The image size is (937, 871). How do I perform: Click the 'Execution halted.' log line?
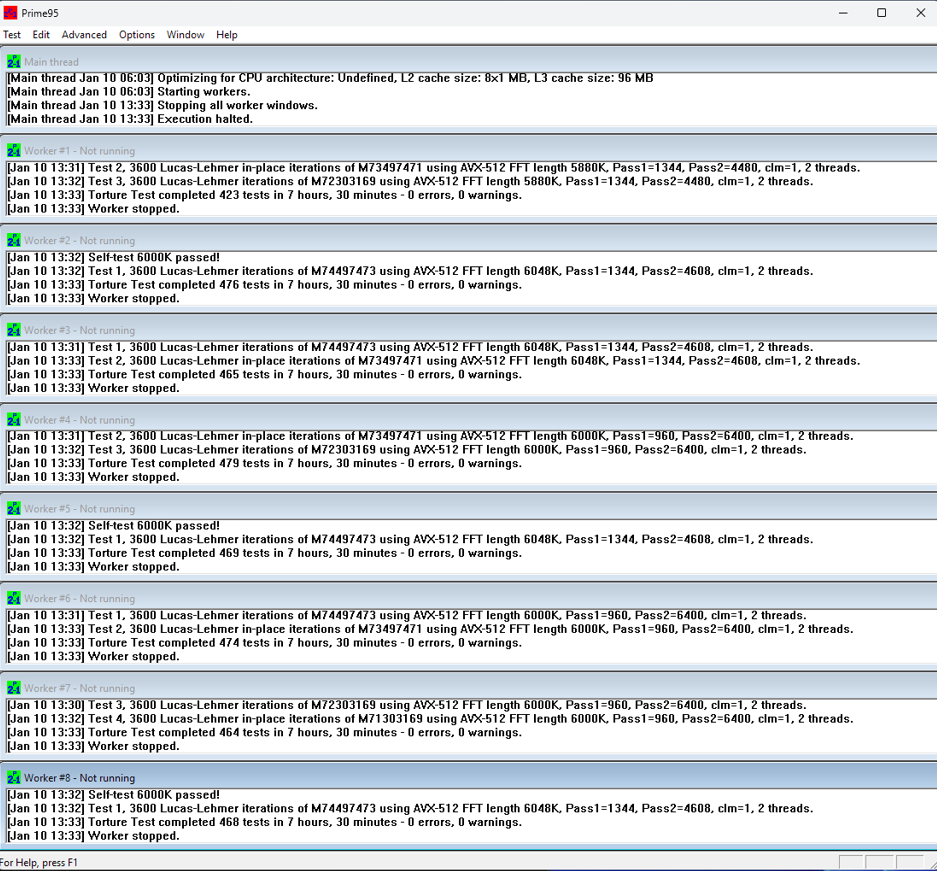click(x=130, y=119)
